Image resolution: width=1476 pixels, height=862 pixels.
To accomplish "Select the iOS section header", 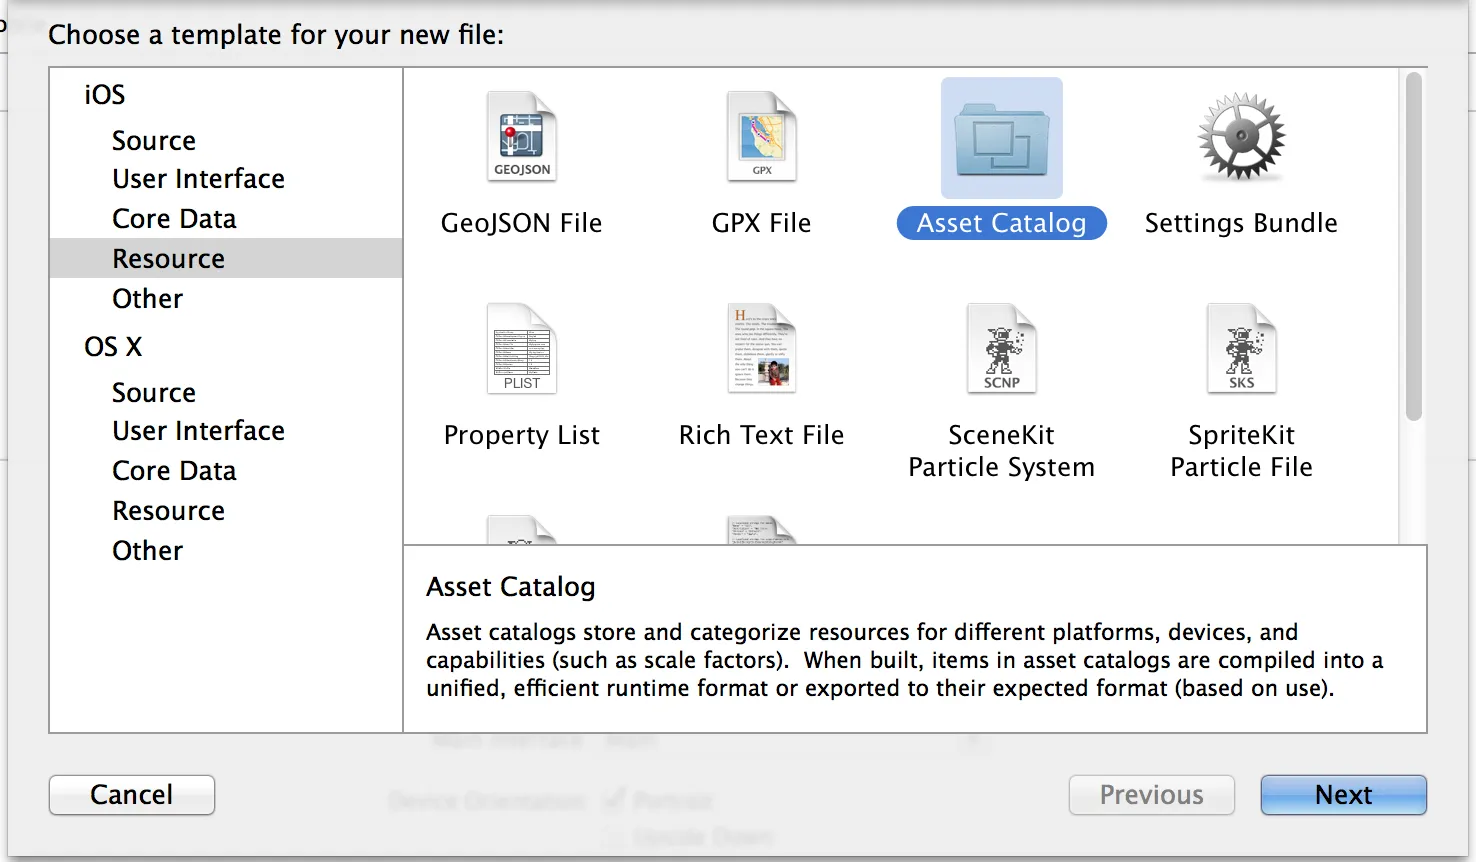I will point(105,95).
